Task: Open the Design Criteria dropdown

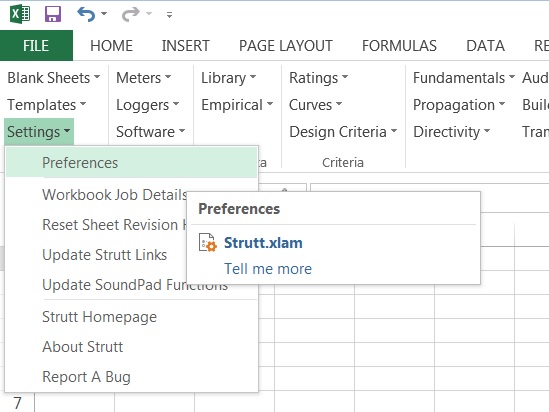Action: [x=343, y=132]
